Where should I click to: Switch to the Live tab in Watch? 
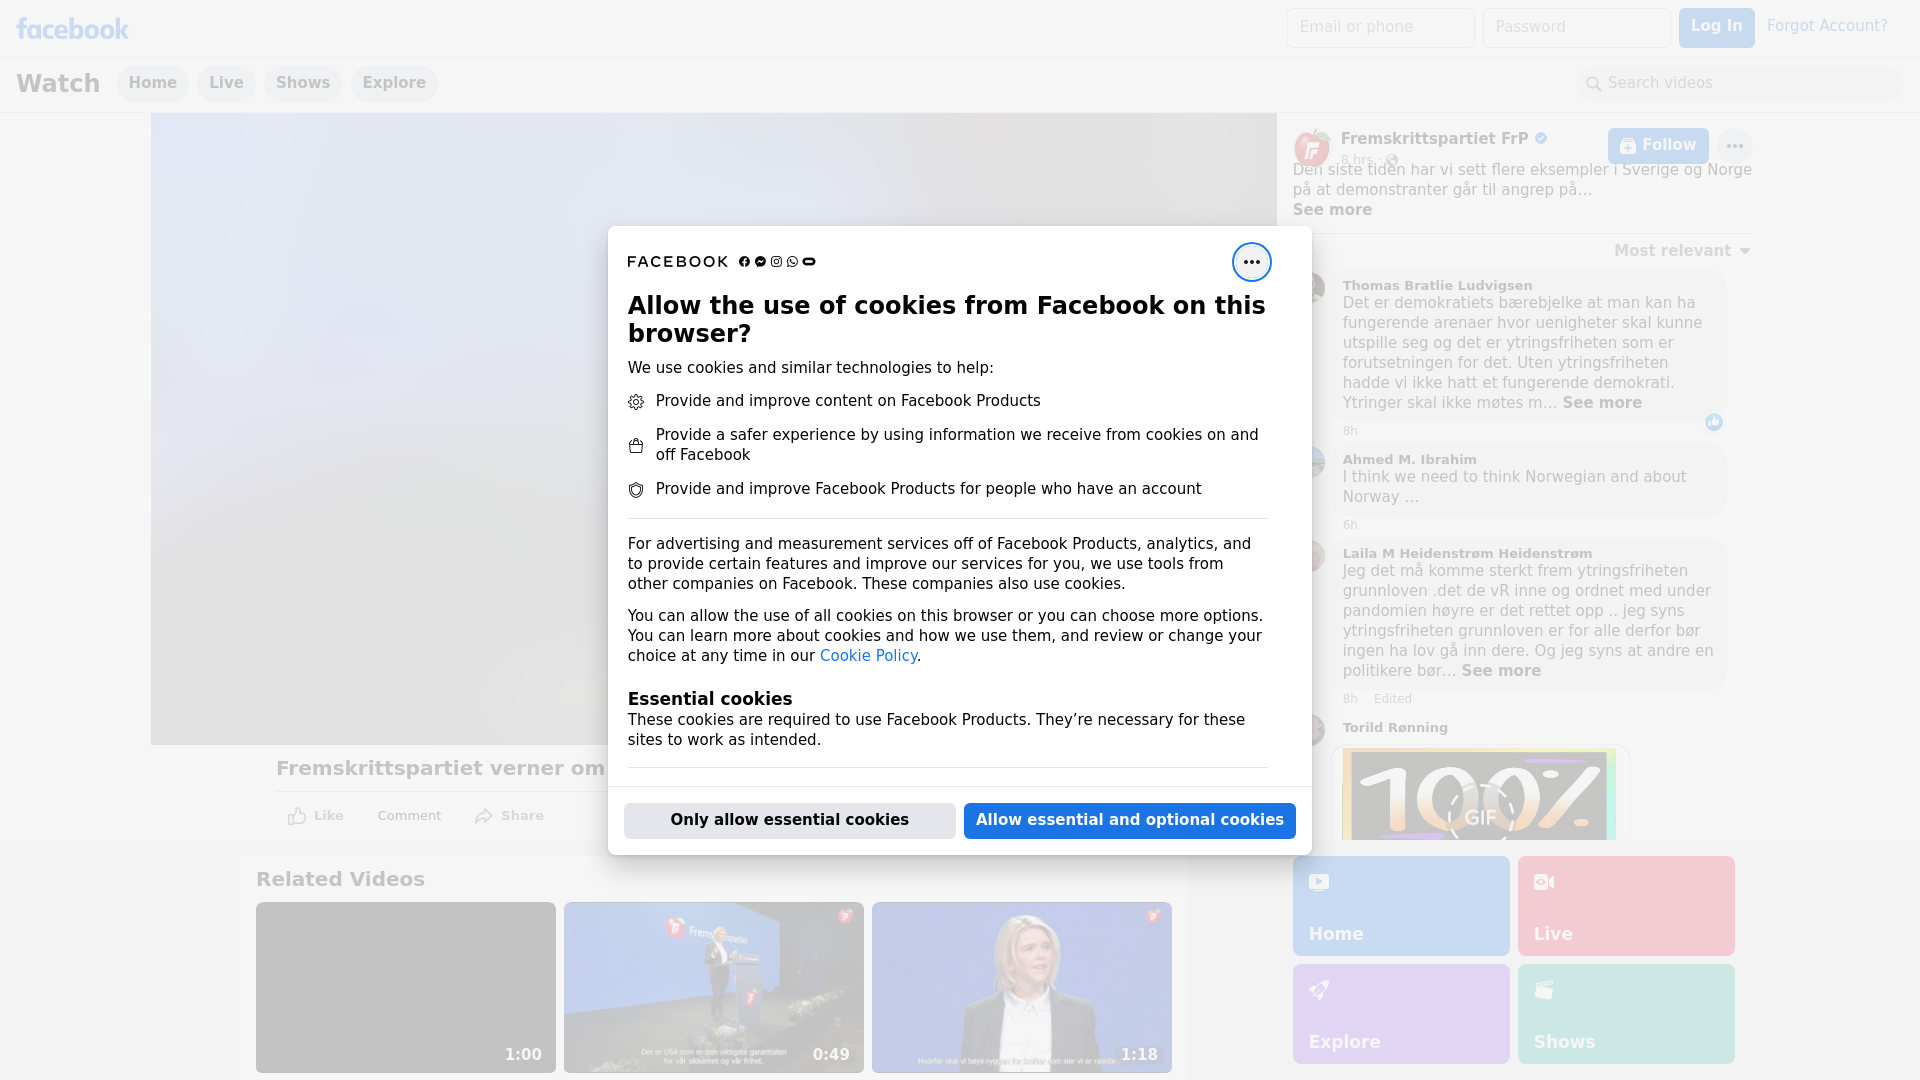click(226, 84)
